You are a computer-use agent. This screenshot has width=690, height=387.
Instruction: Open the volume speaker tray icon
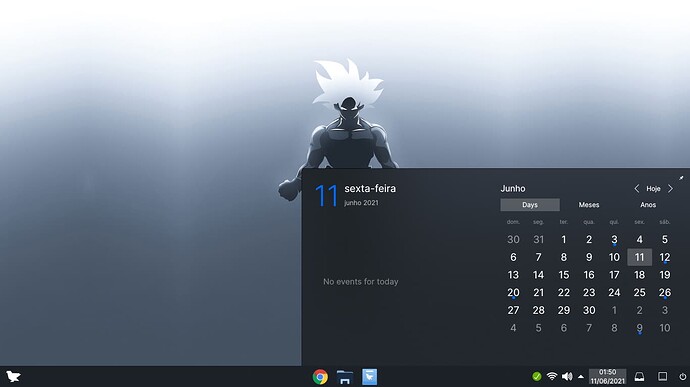pos(567,376)
